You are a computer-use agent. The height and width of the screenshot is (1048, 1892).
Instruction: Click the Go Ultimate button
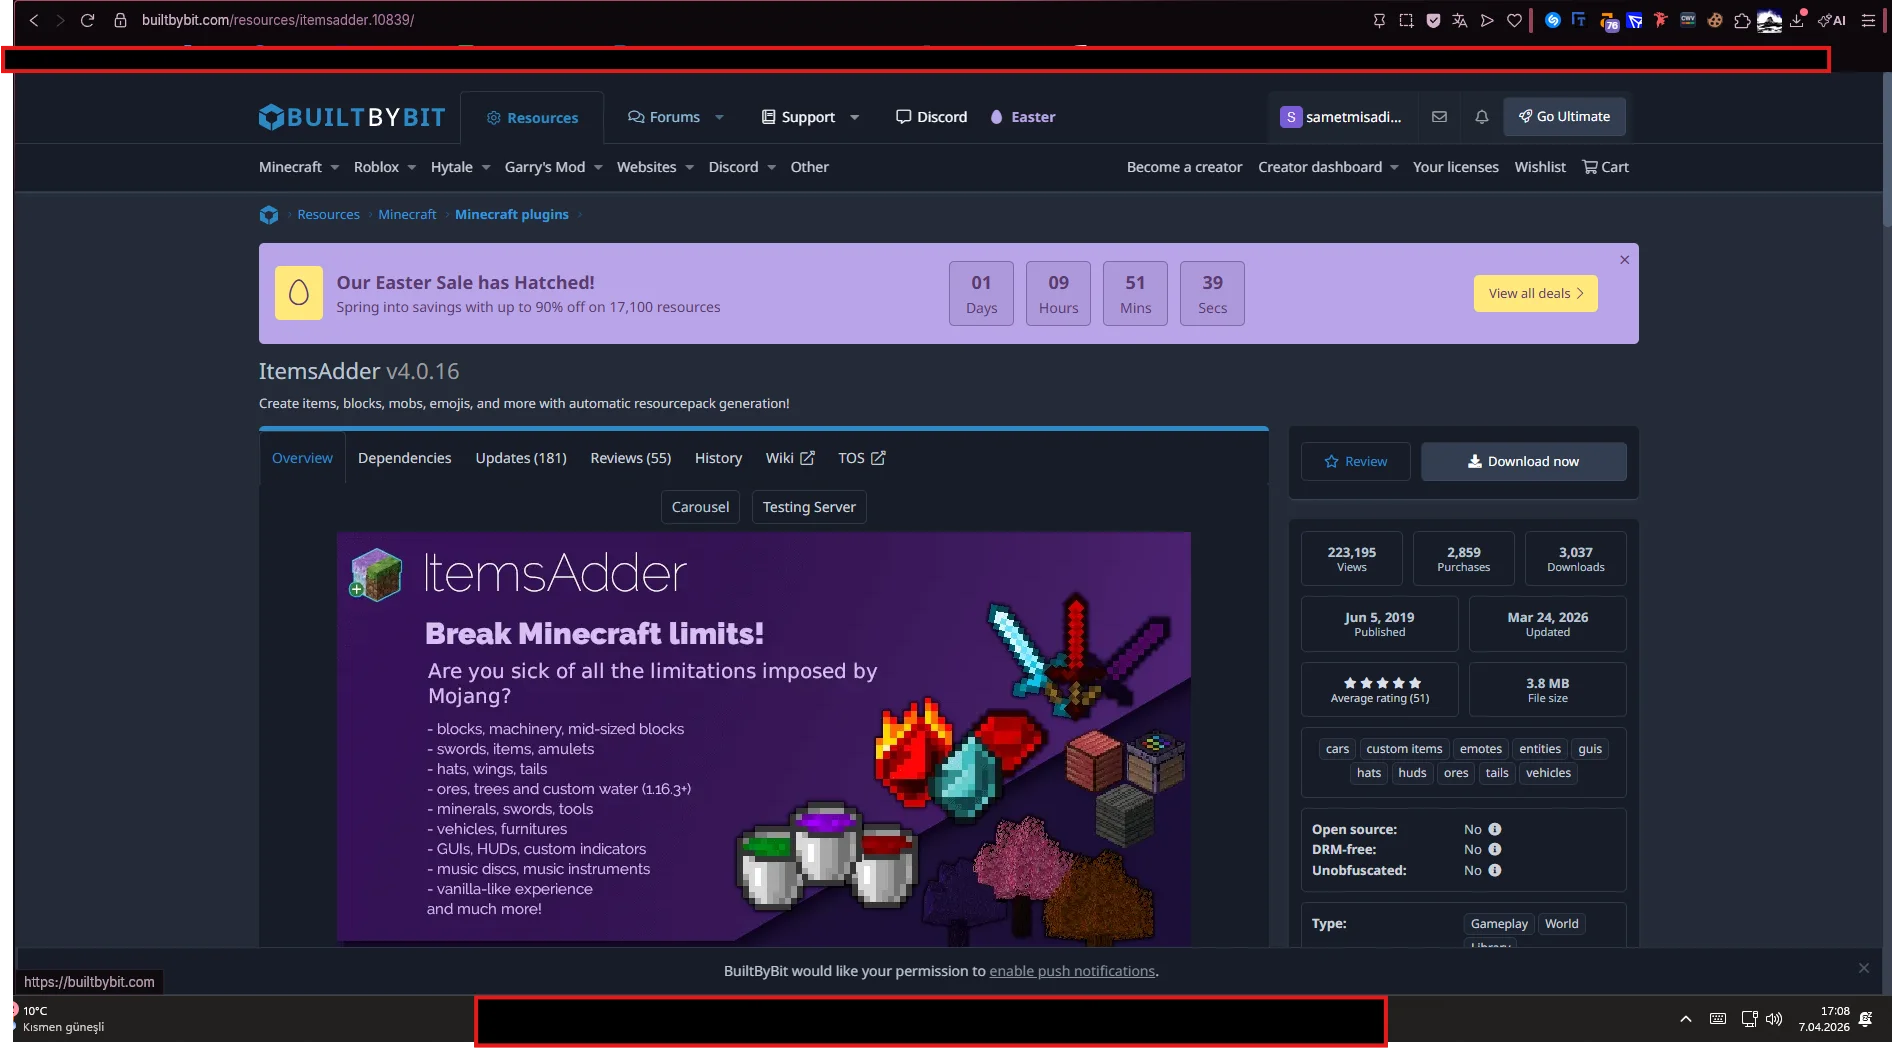click(1564, 117)
